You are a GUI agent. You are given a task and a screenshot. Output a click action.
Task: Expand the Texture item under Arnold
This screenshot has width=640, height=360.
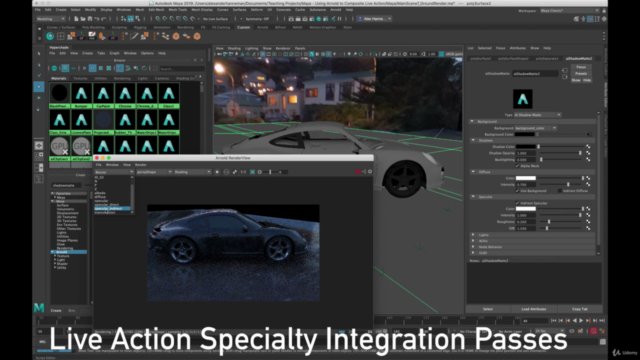coord(55,256)
